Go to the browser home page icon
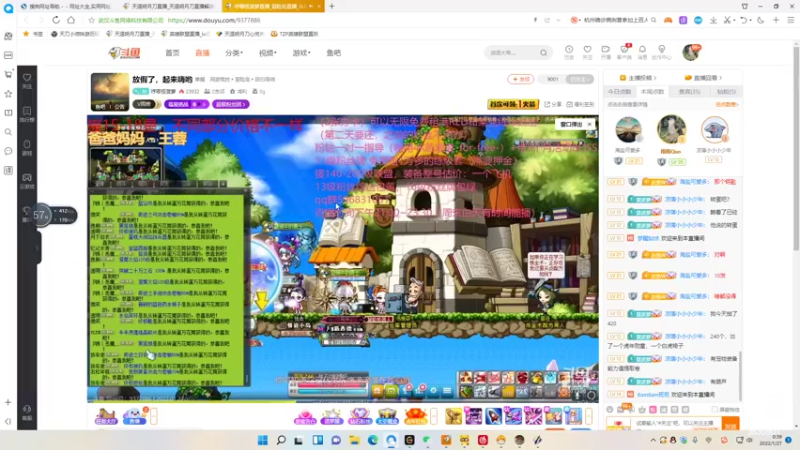This screenshot has height=450, width=800. point(71,20)
